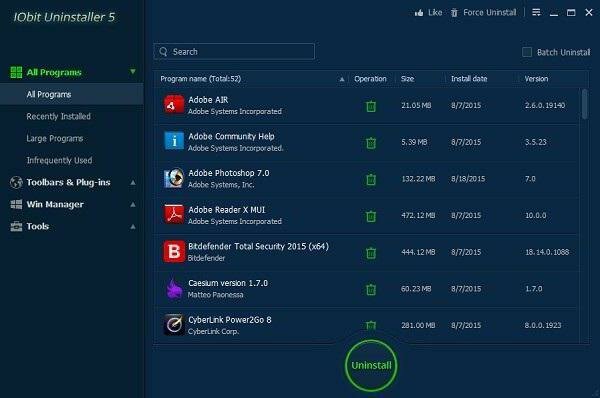Click the 5.39 MB size value
This screenshot has width=600, height=398.
click(x=414, y=142)
